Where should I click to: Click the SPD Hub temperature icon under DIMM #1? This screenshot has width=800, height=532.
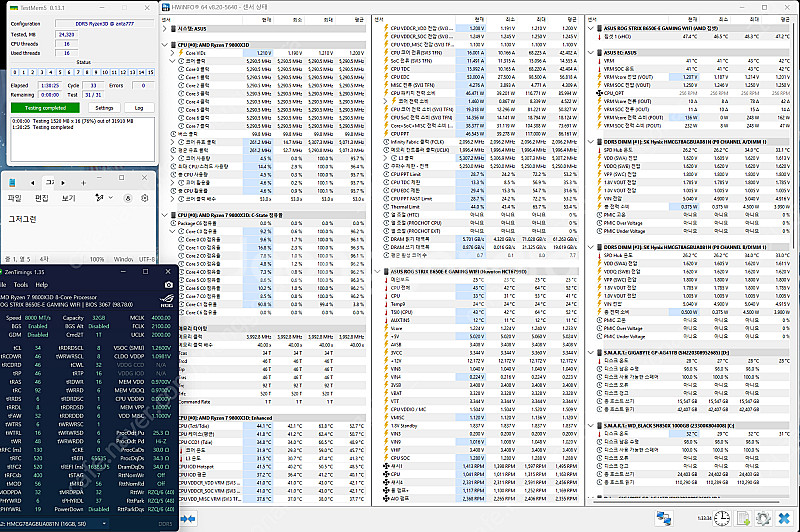pyautogui.click(x=599, y=150)
